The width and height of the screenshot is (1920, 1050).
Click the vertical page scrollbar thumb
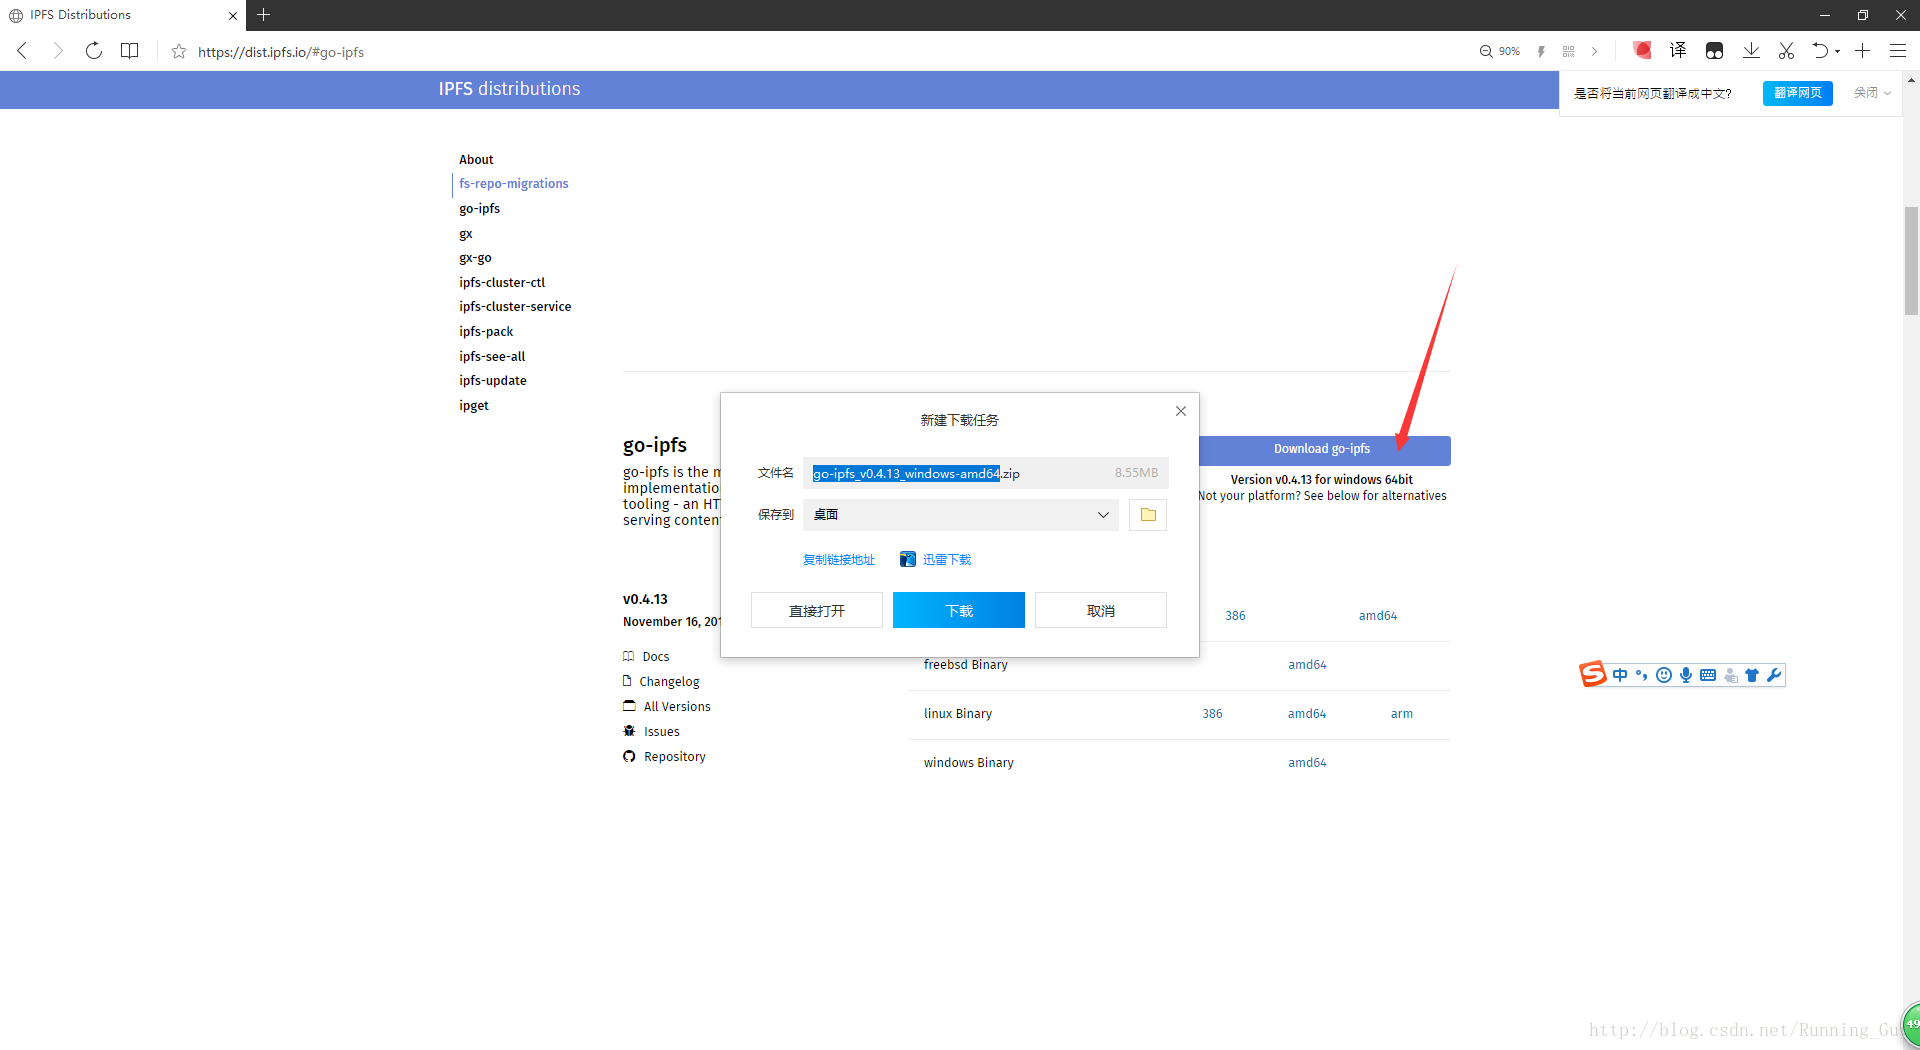tap(1911, 261)
